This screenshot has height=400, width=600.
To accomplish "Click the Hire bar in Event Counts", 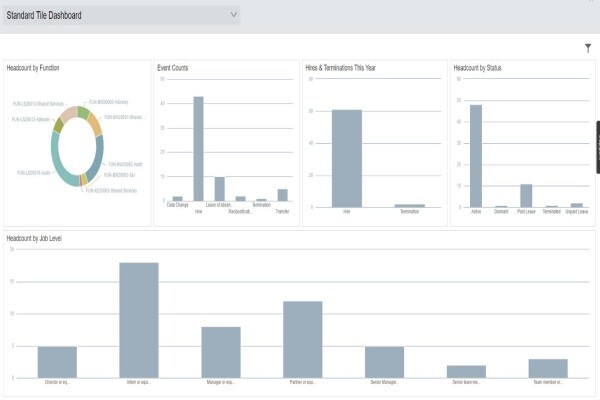I will 198,149.
